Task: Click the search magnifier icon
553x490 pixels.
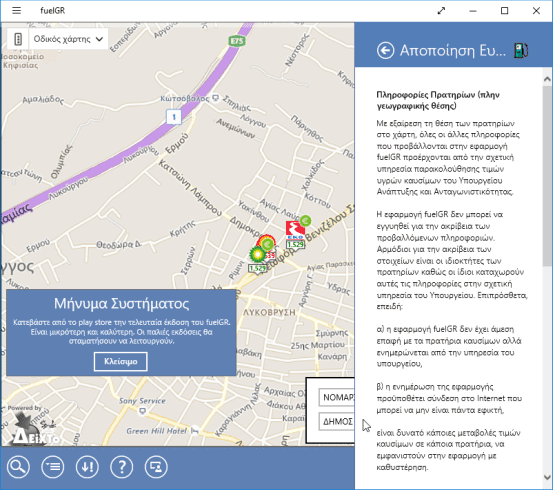Action: [18, 467]
